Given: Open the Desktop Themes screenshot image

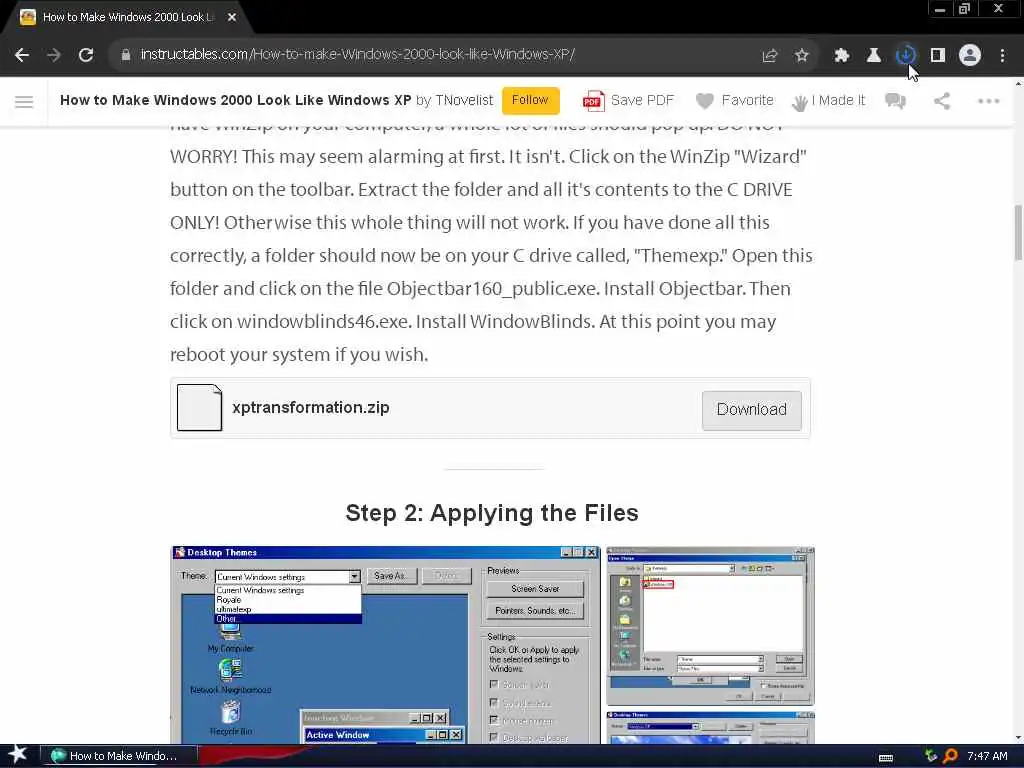Looking at the screenshot, I should [386, 645].
